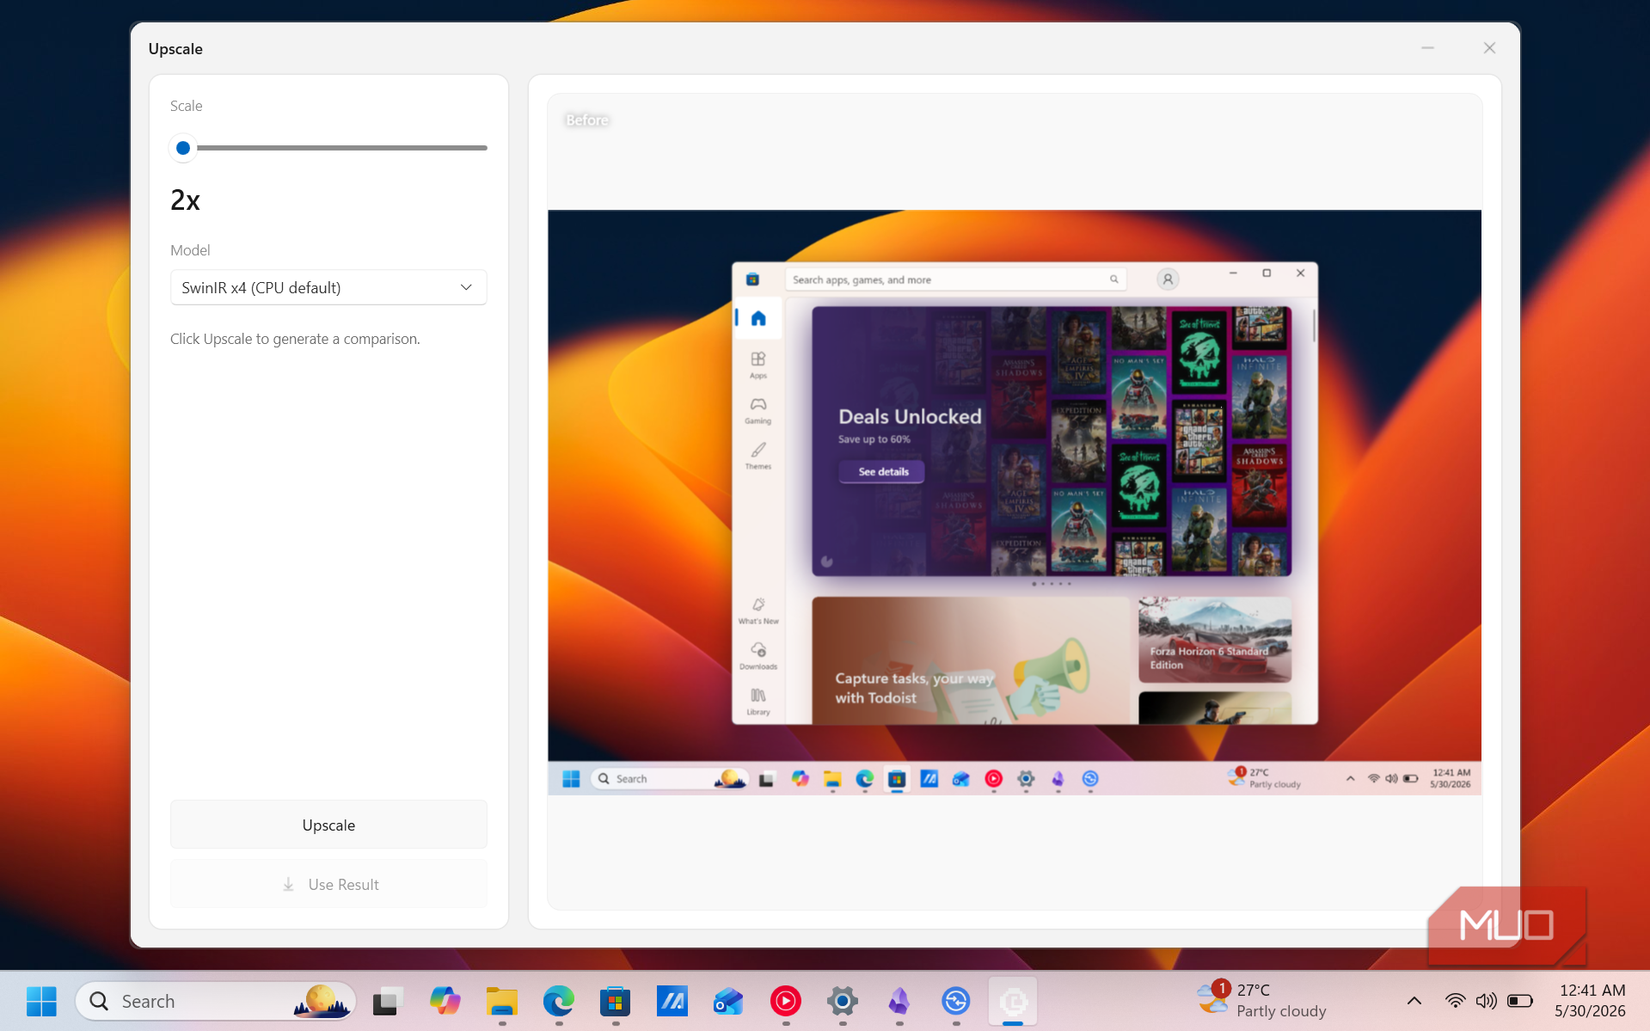Open Copilot from the taskbar
This screenshot has height=1031, width=1650.
(x=445, y=1001)
